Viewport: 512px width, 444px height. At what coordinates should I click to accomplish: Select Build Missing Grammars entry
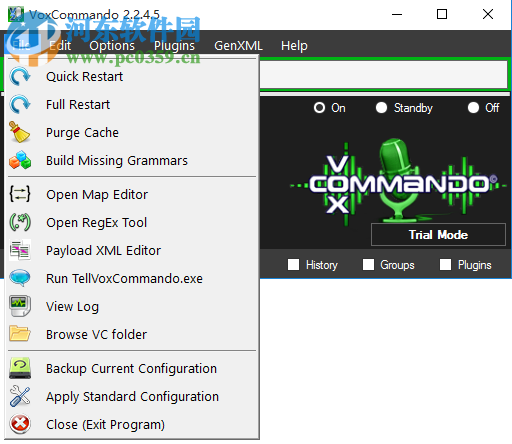132,160
